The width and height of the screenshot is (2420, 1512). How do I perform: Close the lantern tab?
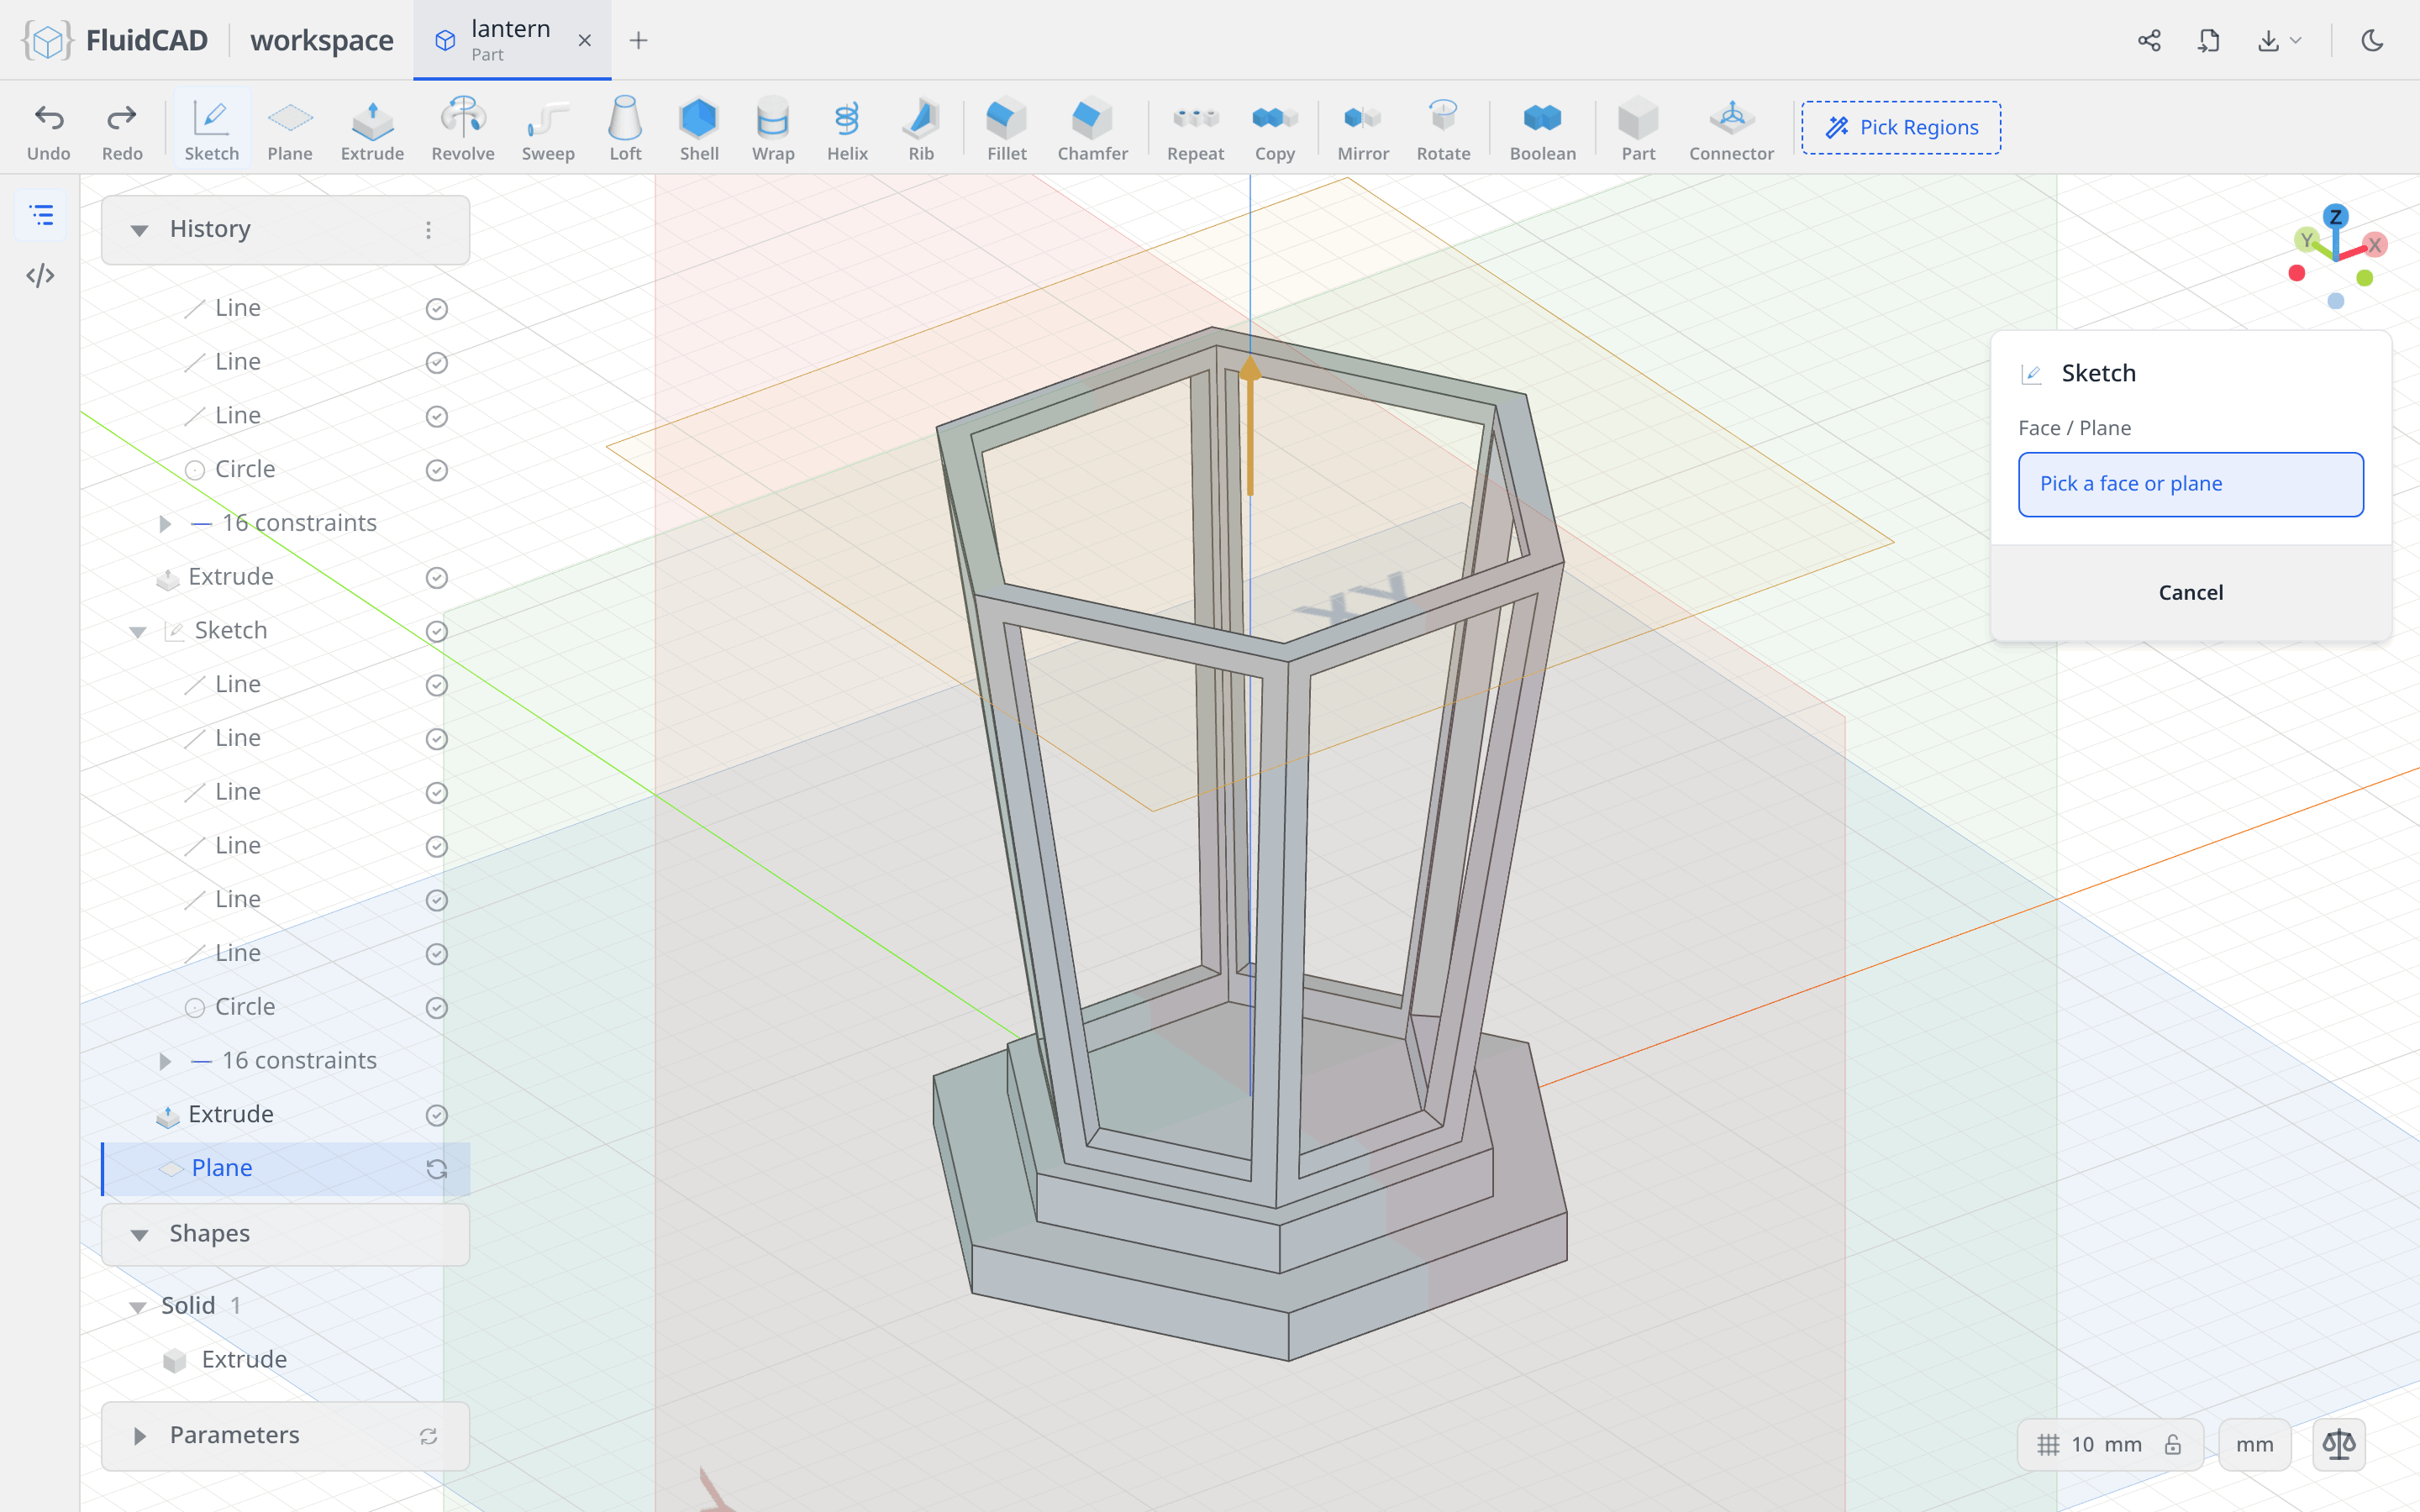point(585,40)
